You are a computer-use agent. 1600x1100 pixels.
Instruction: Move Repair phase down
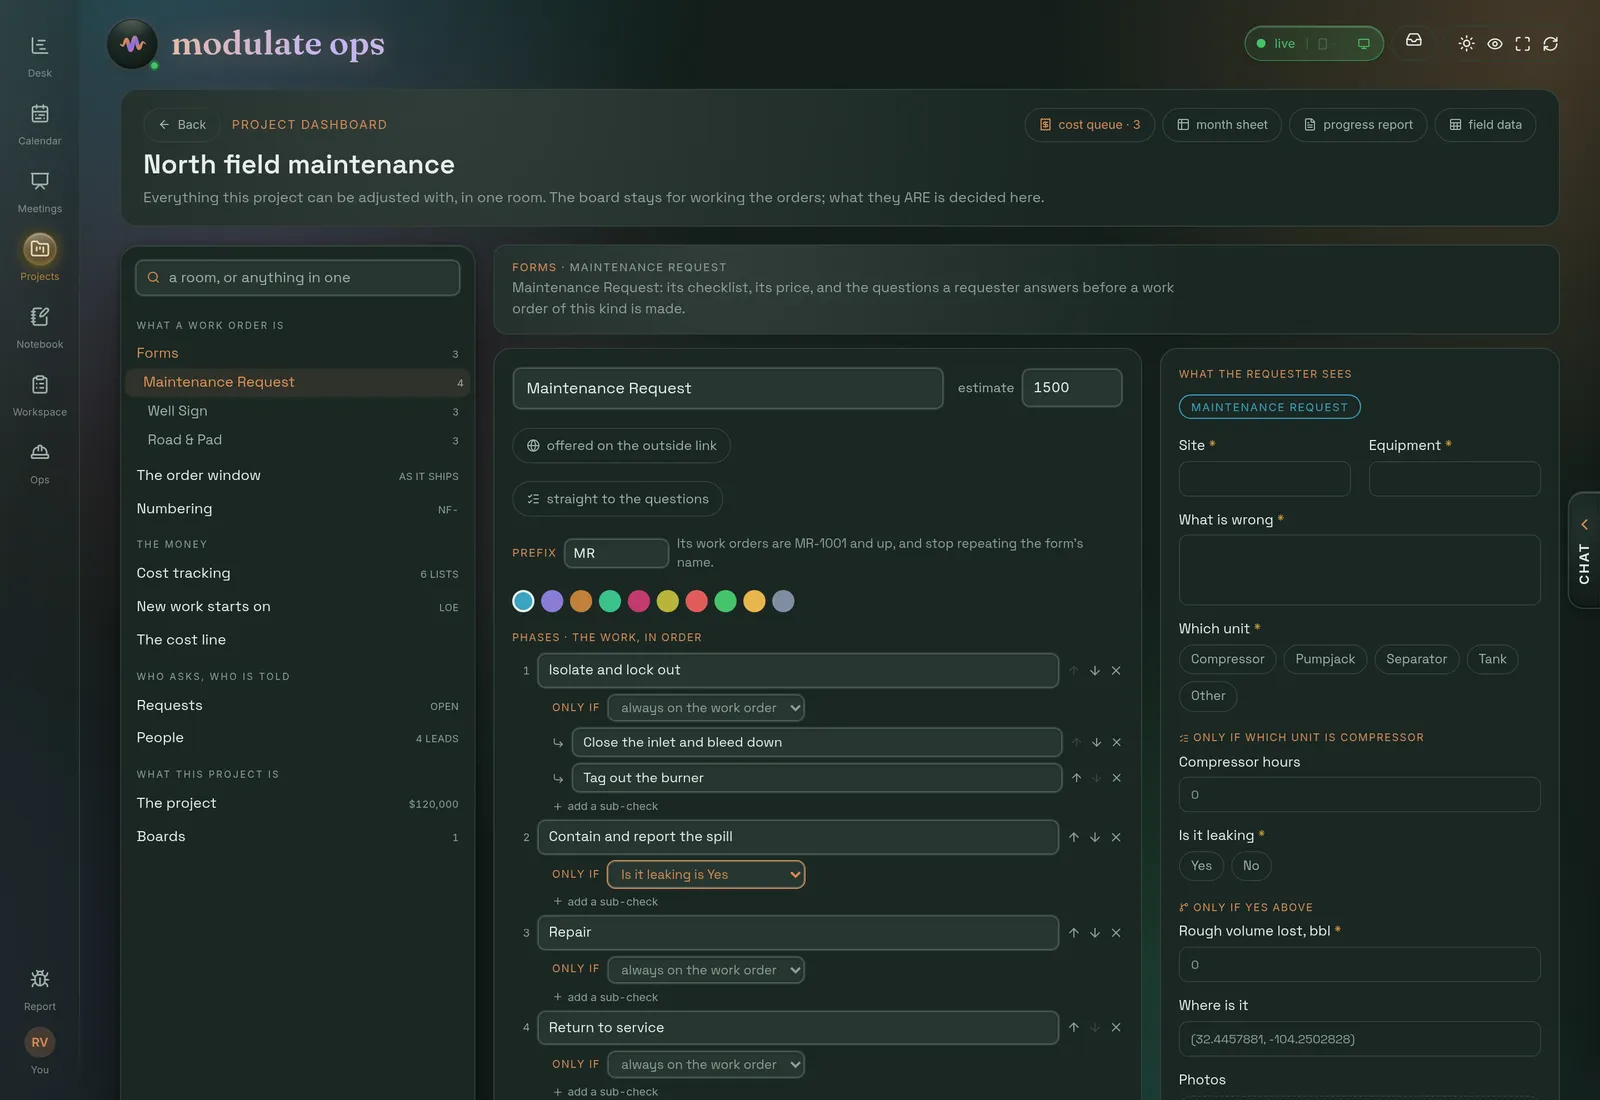[x=1095, y=932]
